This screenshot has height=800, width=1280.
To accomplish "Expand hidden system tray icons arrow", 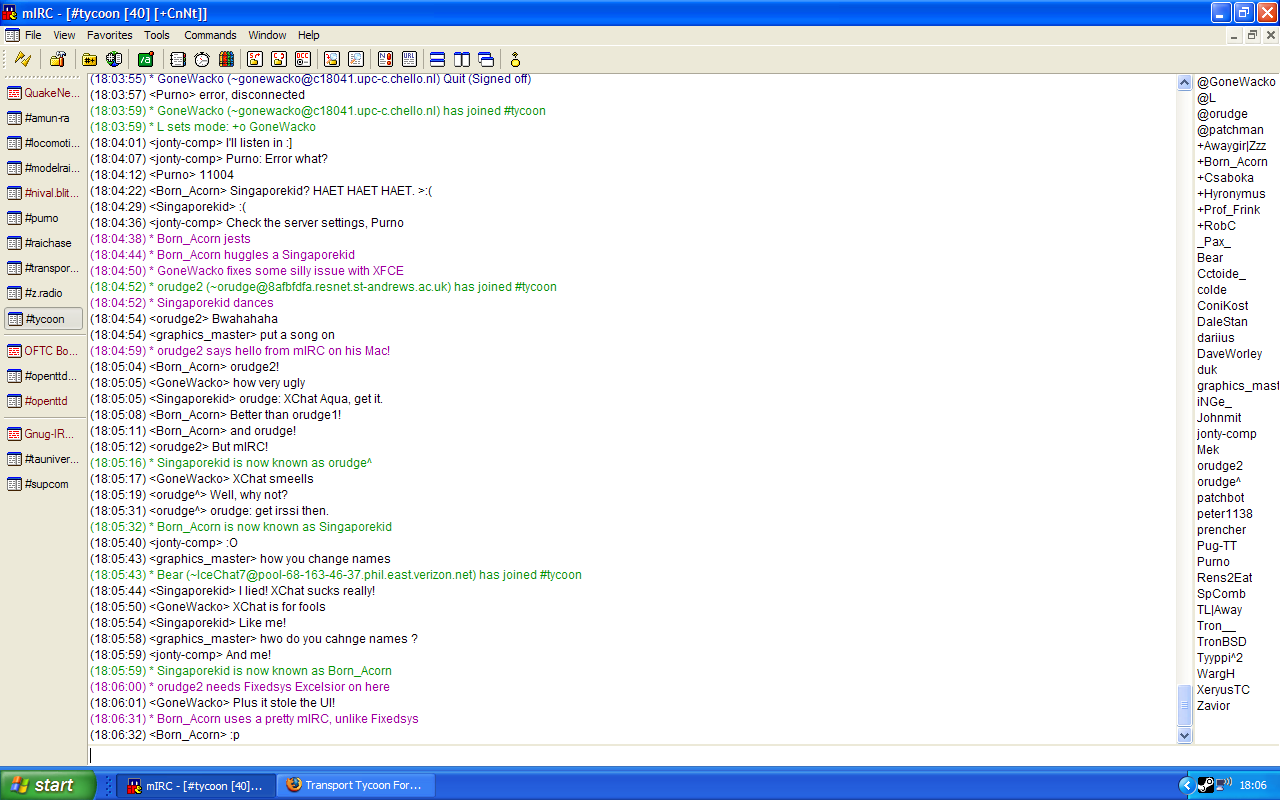I will [x=1186, y=785].
